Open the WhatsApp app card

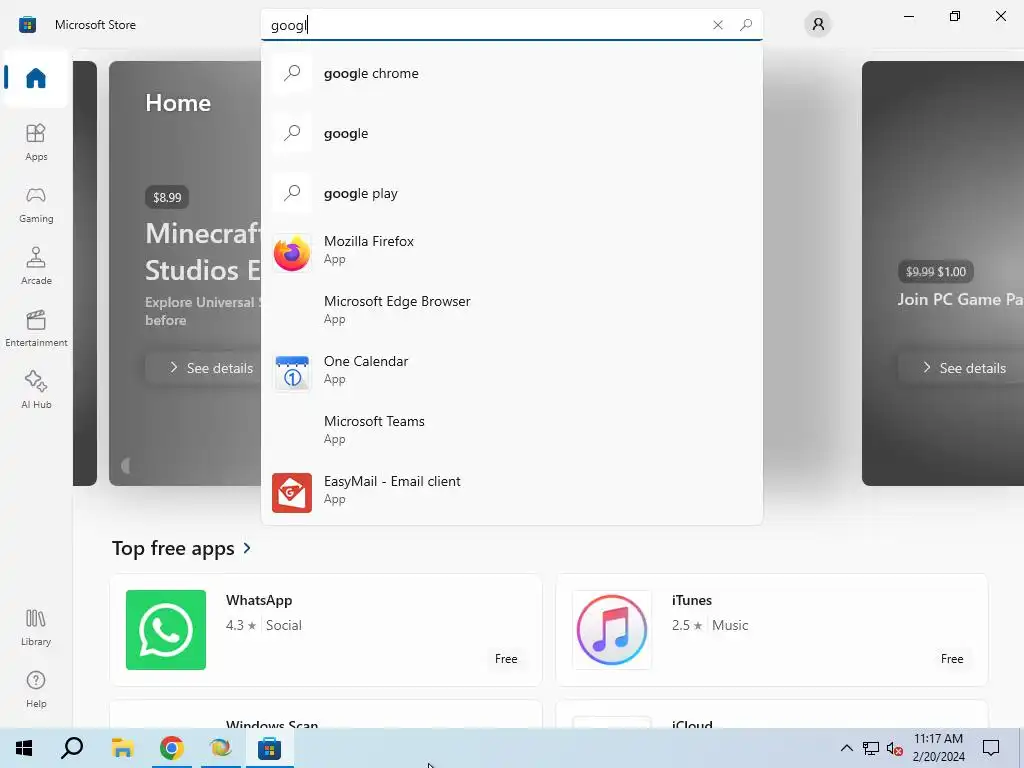326,630
